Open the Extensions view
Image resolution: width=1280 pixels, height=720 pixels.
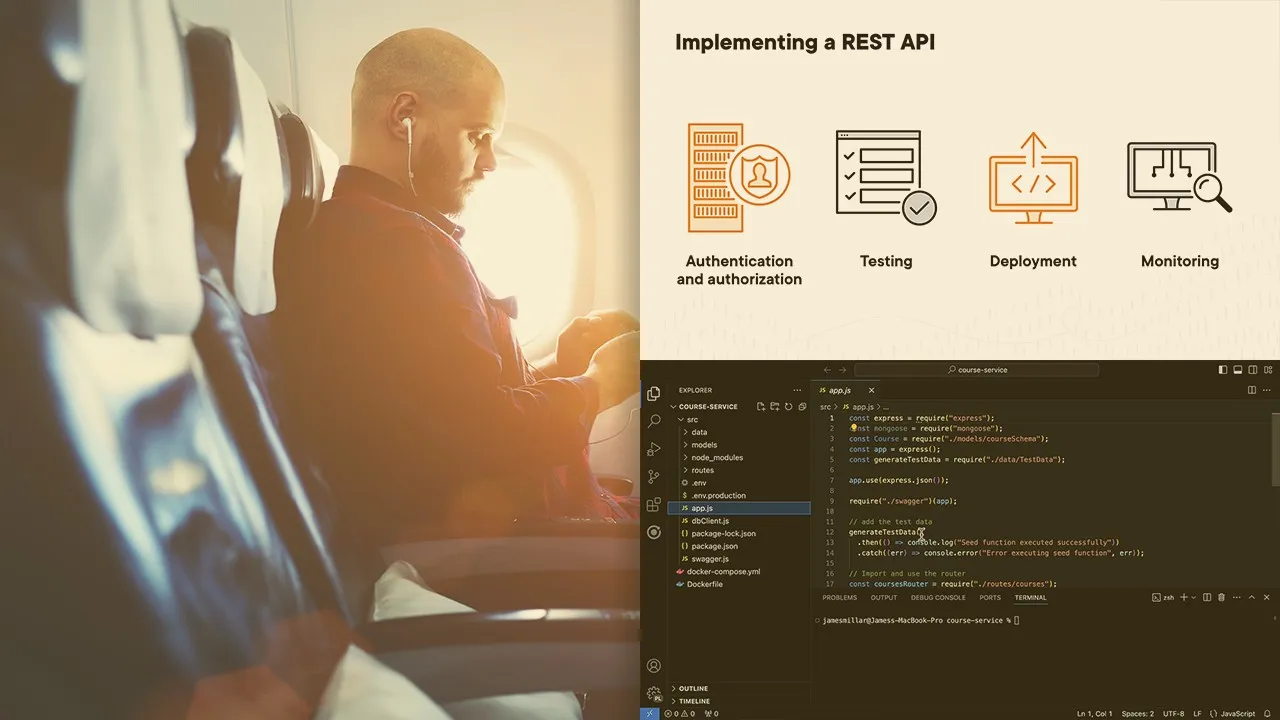[x=654, y=505]
